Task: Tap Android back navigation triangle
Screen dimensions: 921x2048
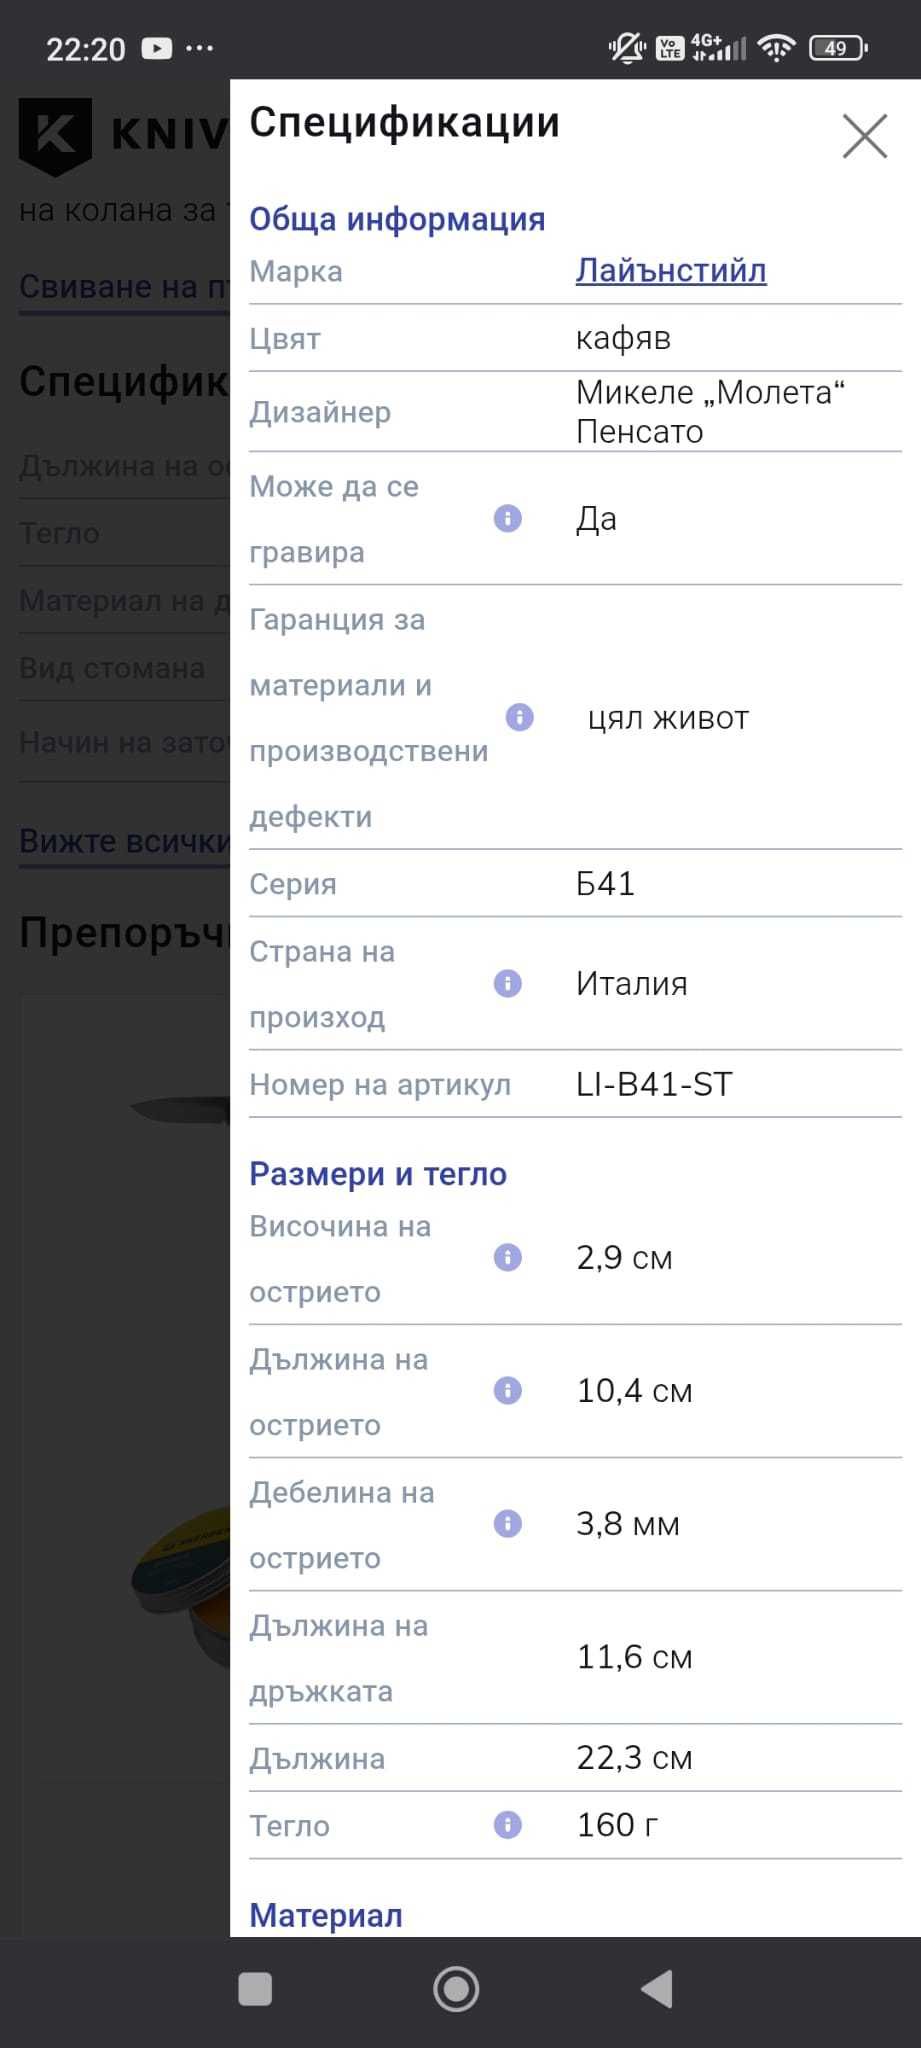Action: click(x=657, y=1989)
